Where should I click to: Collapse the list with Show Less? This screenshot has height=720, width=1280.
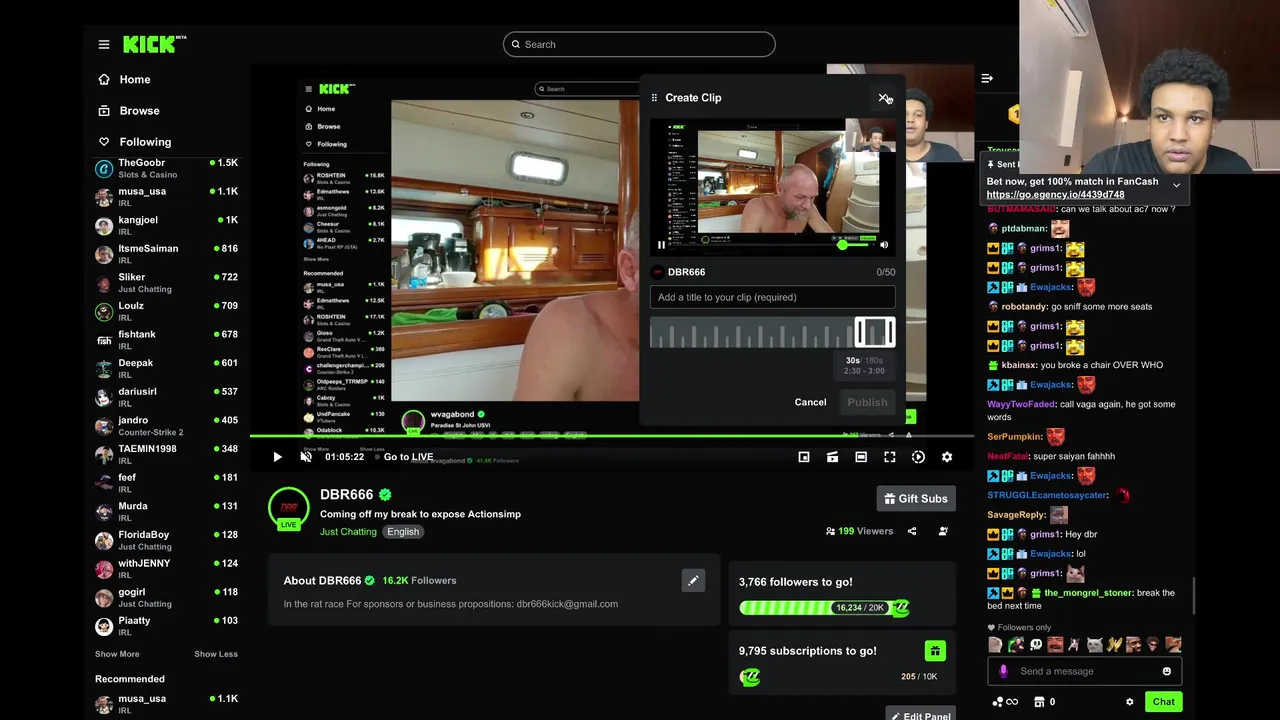tap(216, 654)
